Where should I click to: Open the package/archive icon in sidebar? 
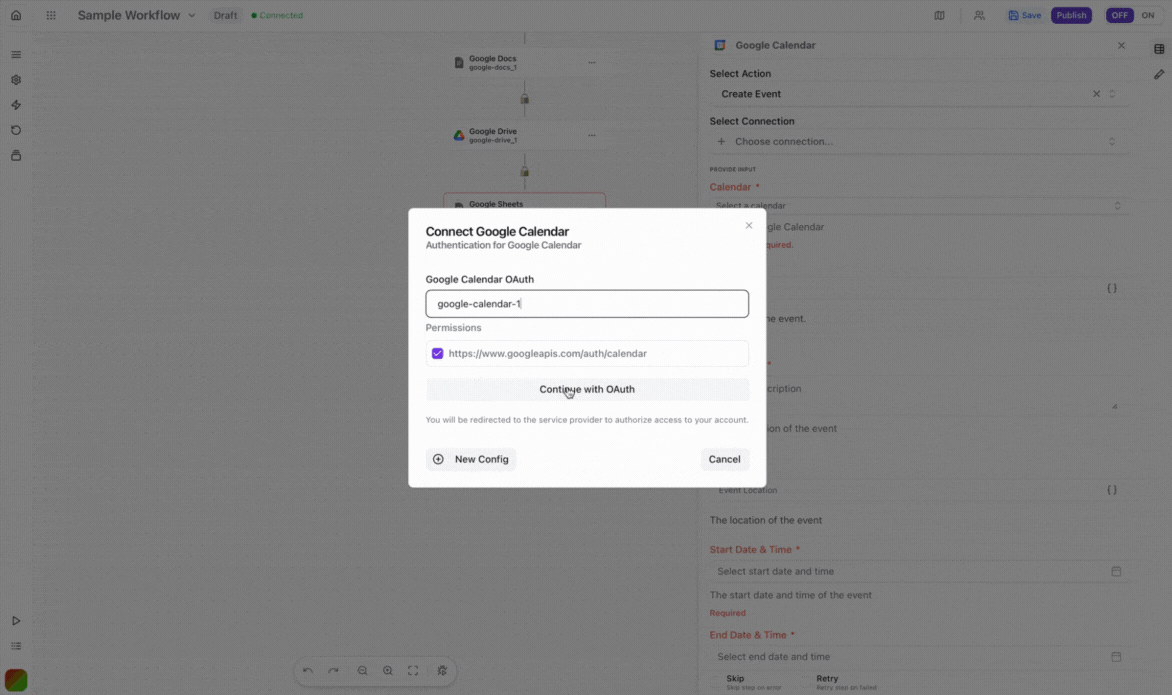[16, 155]
